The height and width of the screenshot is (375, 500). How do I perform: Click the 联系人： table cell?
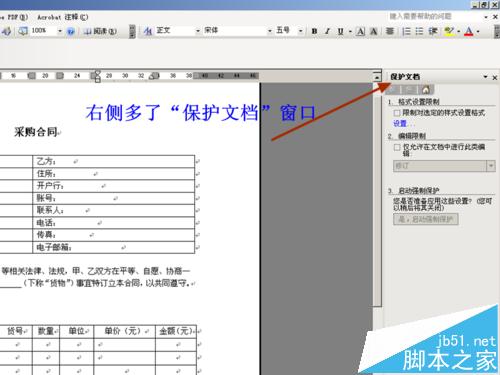114,211
